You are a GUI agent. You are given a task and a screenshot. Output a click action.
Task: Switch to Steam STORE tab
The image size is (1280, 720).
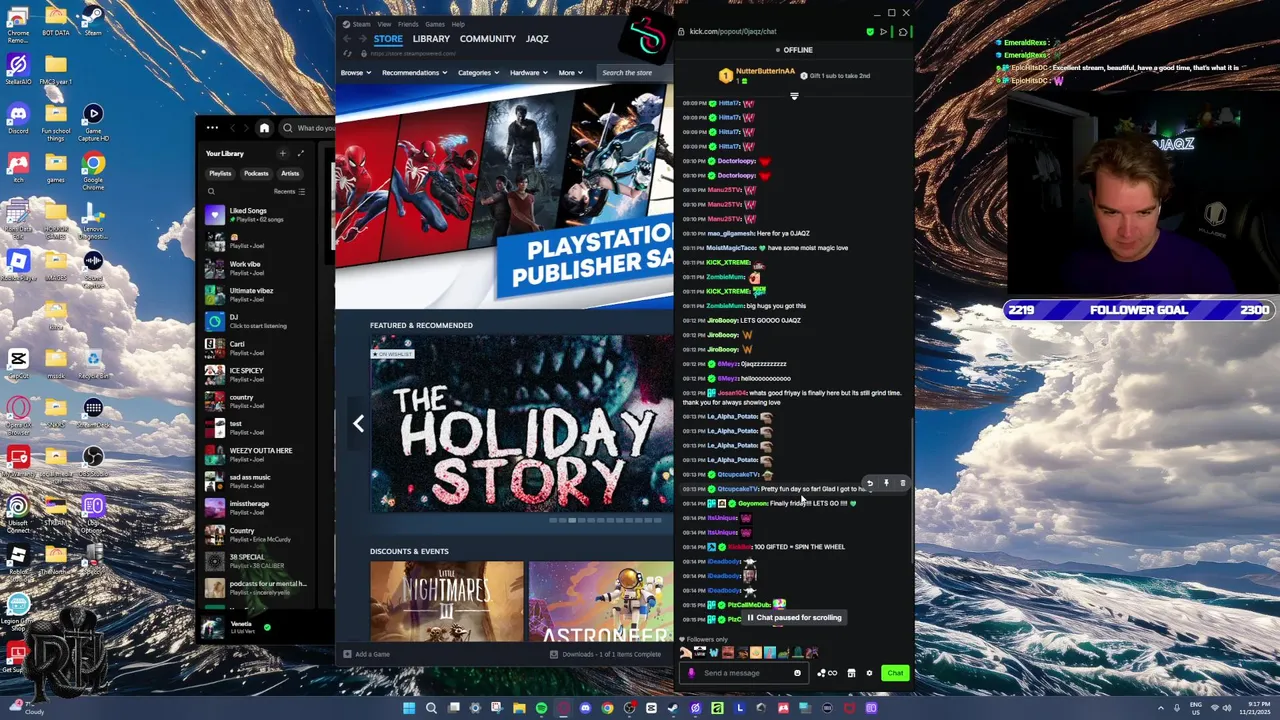tap(388, 39)
